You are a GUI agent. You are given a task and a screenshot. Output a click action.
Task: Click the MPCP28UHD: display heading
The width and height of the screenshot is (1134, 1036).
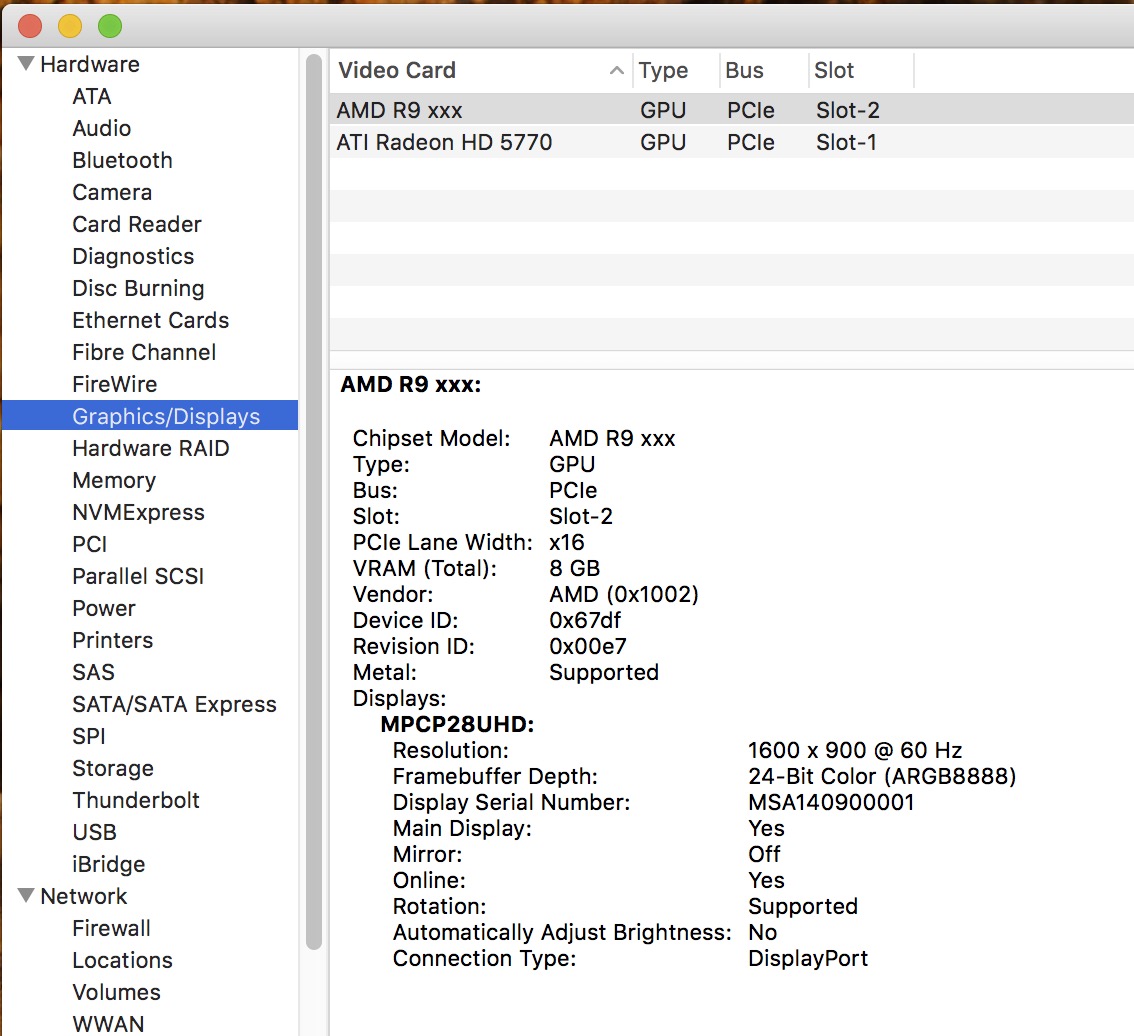pos(458,724)
